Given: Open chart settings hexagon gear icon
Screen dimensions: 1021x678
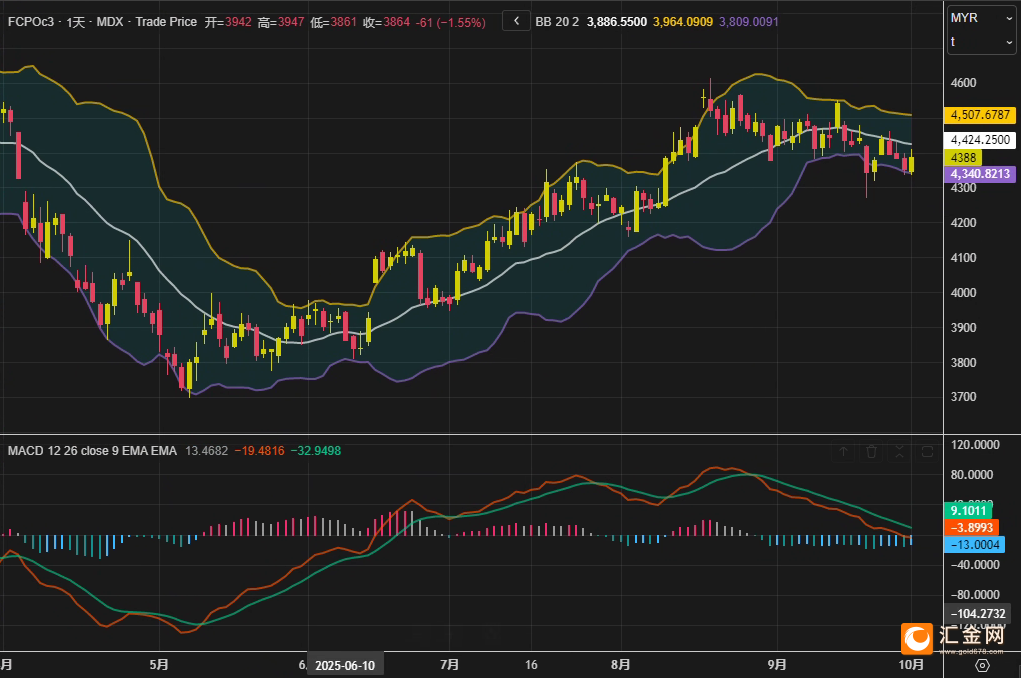Looking at the screenshot, I should (x=982, y=665).
